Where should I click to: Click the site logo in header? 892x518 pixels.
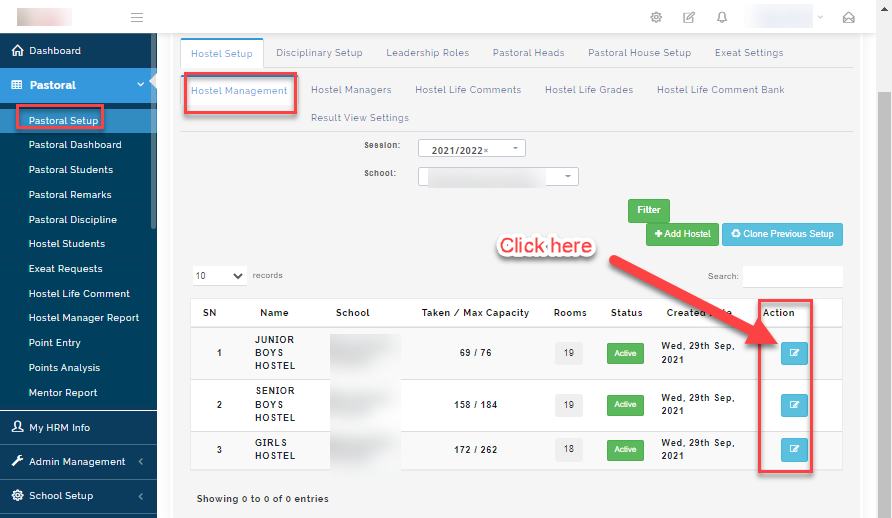(44, 17)
